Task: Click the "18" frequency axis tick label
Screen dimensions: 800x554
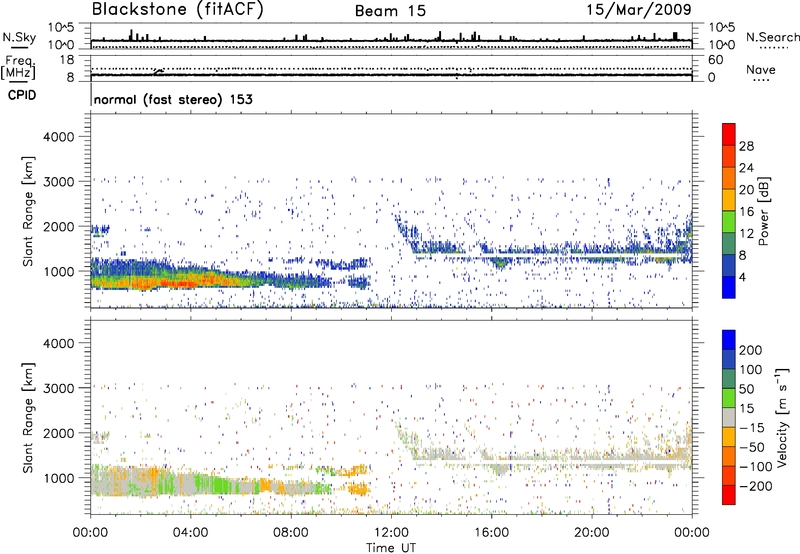Action: (x=67, y=60)
